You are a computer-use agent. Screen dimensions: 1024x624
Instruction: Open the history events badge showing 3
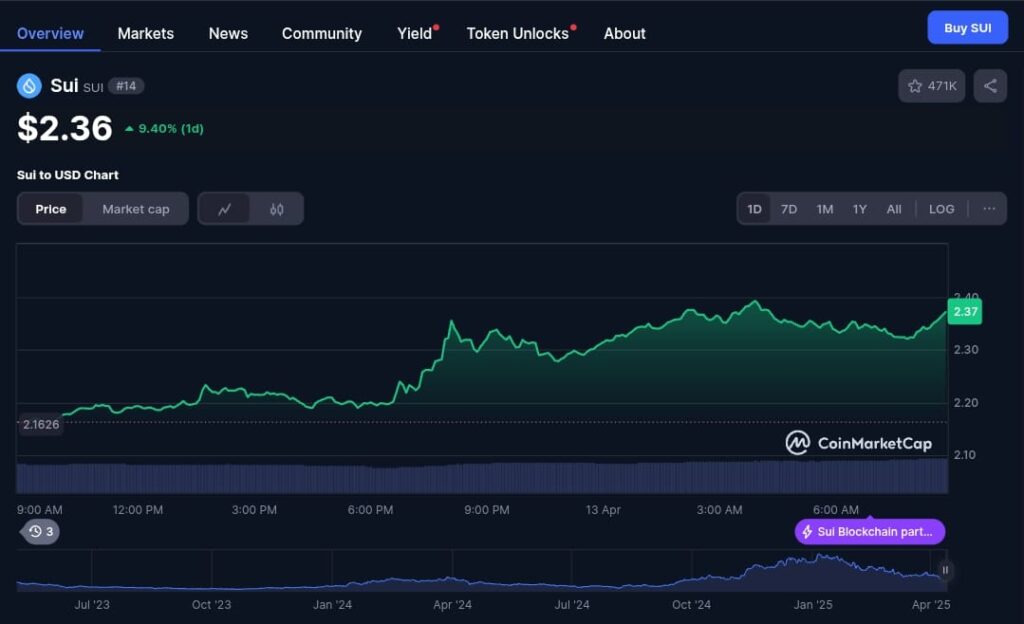(40, 531)
